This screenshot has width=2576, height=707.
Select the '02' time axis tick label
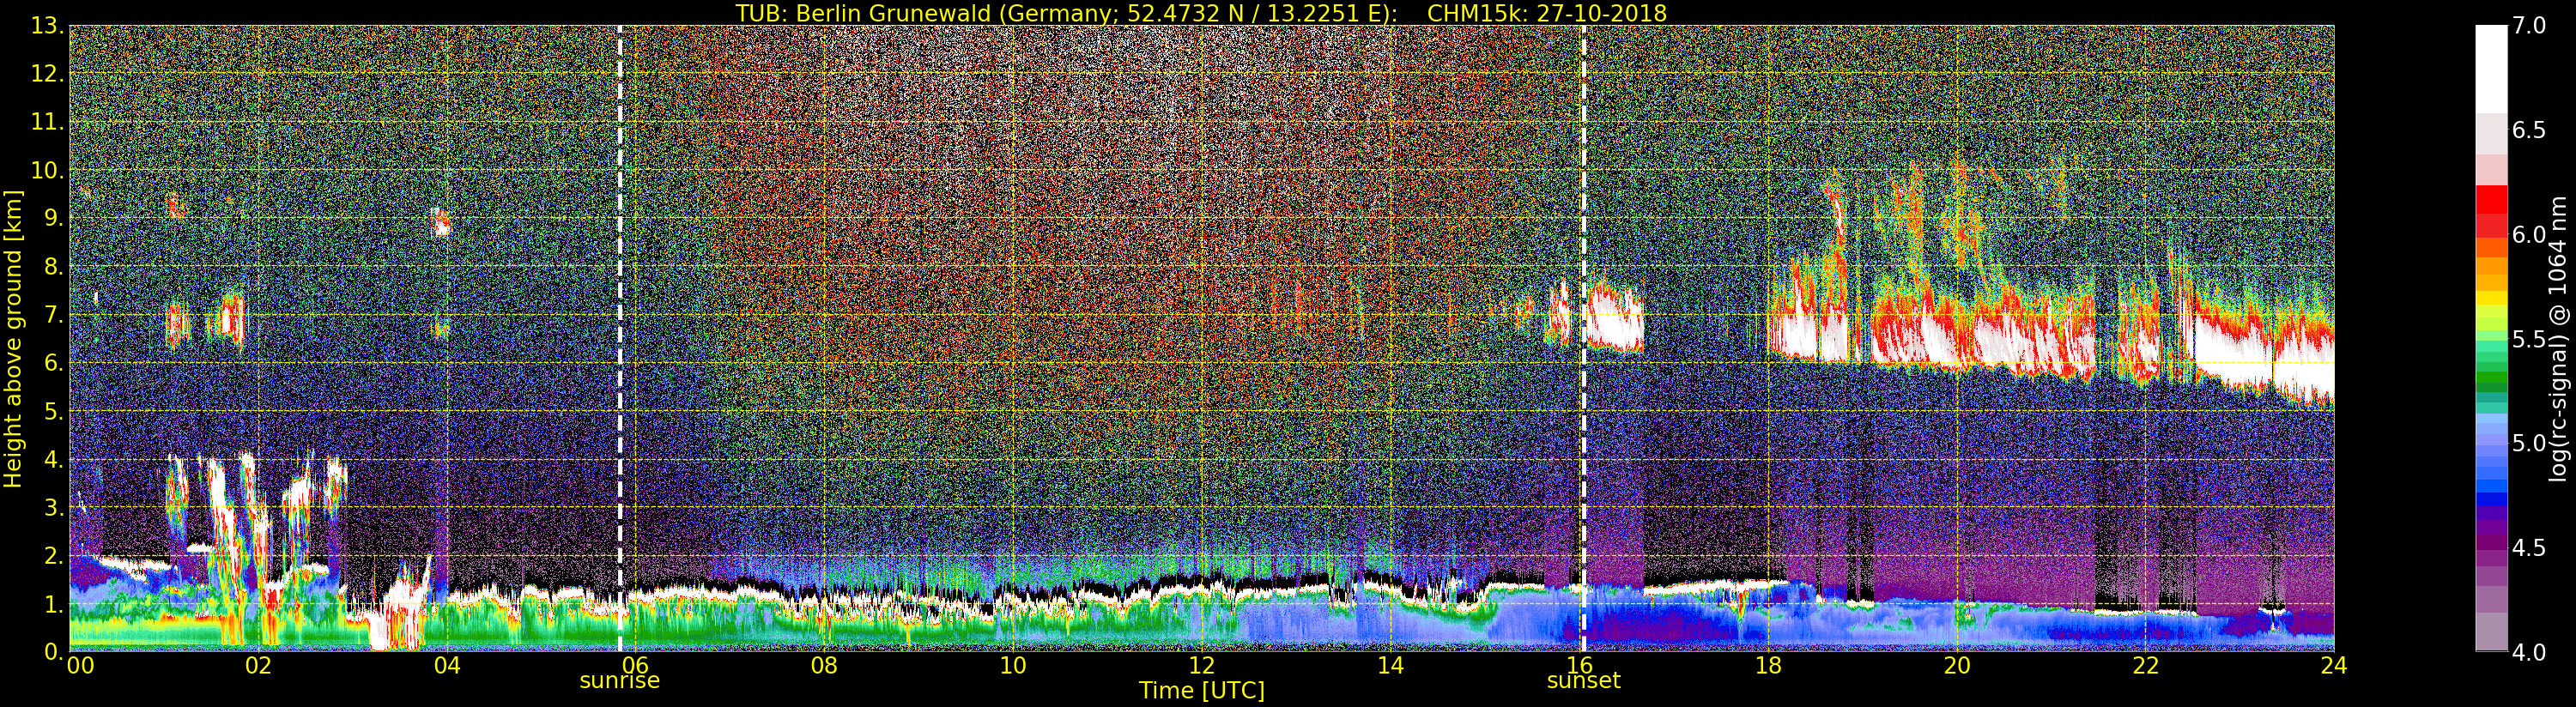point(258,666)
